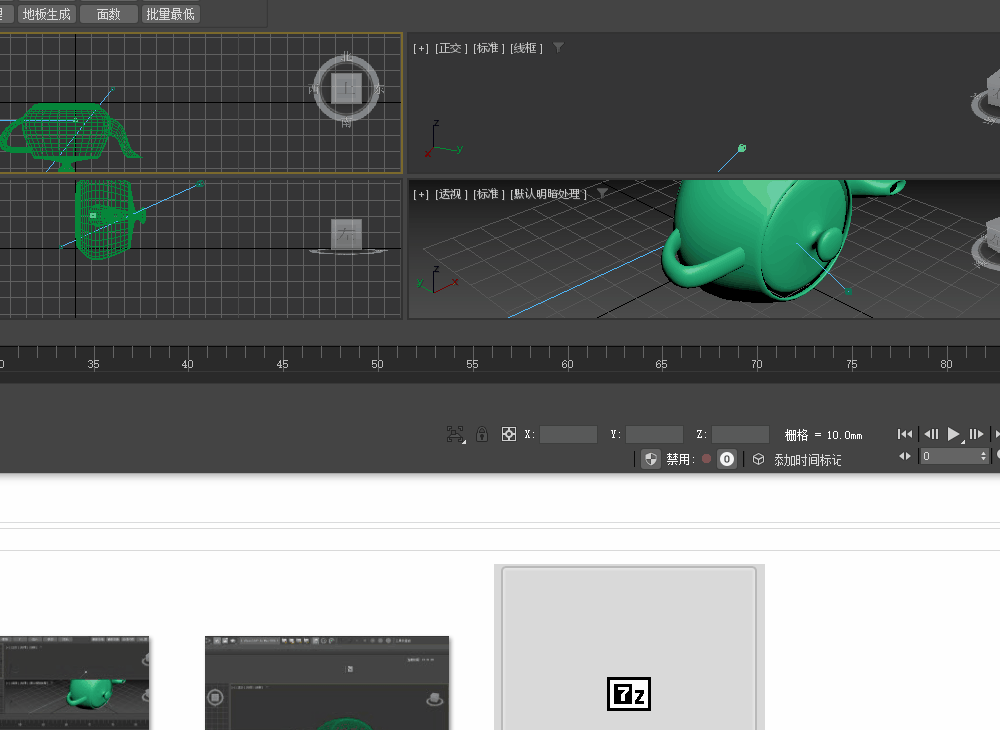Toggle Key Mode with the arrows icon

[x=904, y=456]
